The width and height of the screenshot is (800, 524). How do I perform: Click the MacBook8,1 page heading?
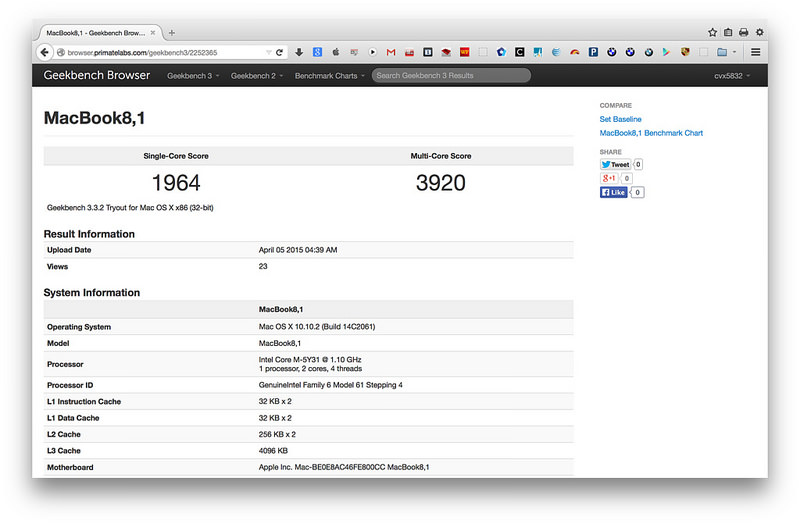tap(94, 118)
